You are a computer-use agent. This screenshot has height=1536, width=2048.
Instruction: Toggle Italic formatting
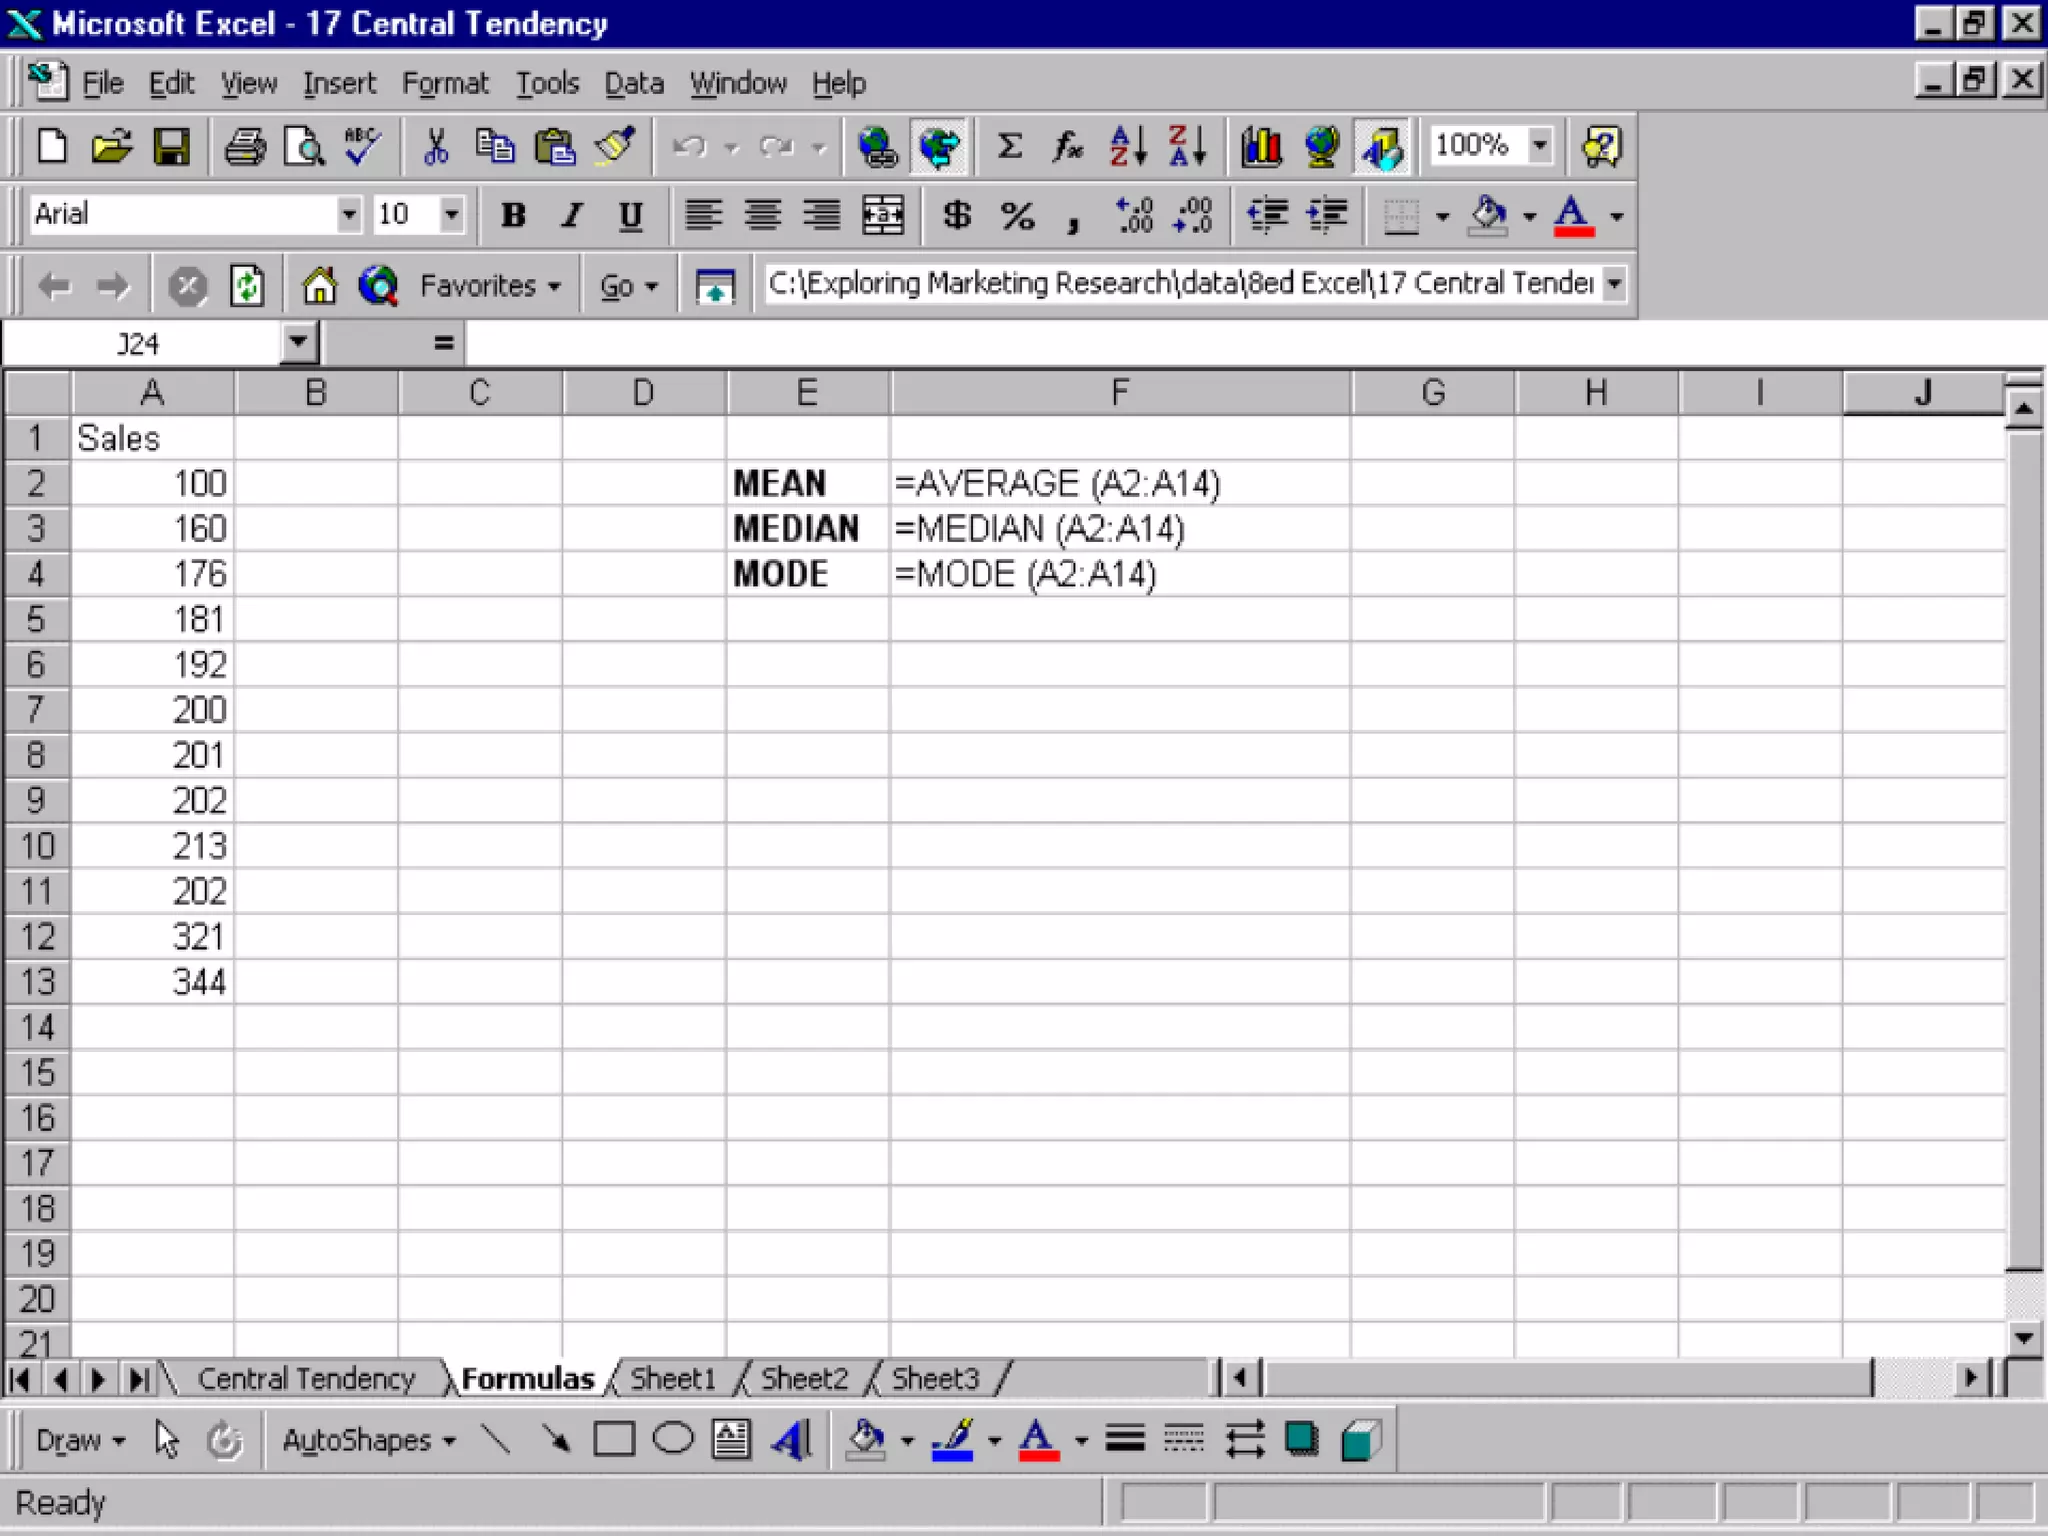click(571, 215)
